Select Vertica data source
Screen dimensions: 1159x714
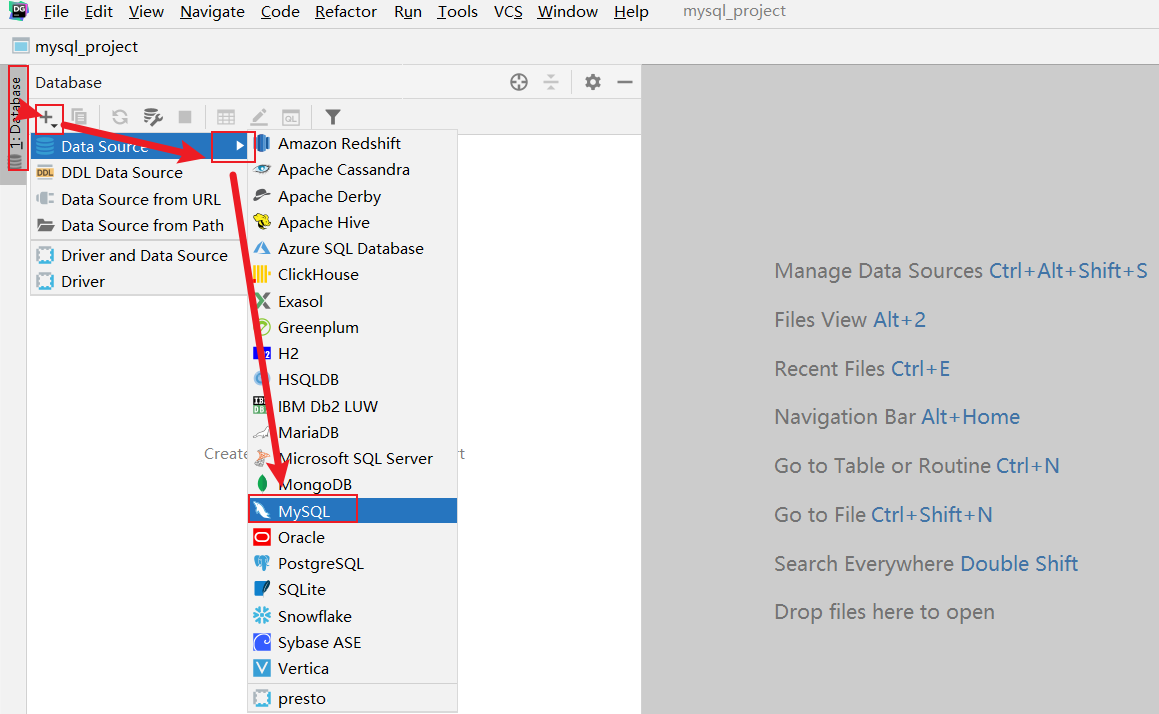(353, 668)
